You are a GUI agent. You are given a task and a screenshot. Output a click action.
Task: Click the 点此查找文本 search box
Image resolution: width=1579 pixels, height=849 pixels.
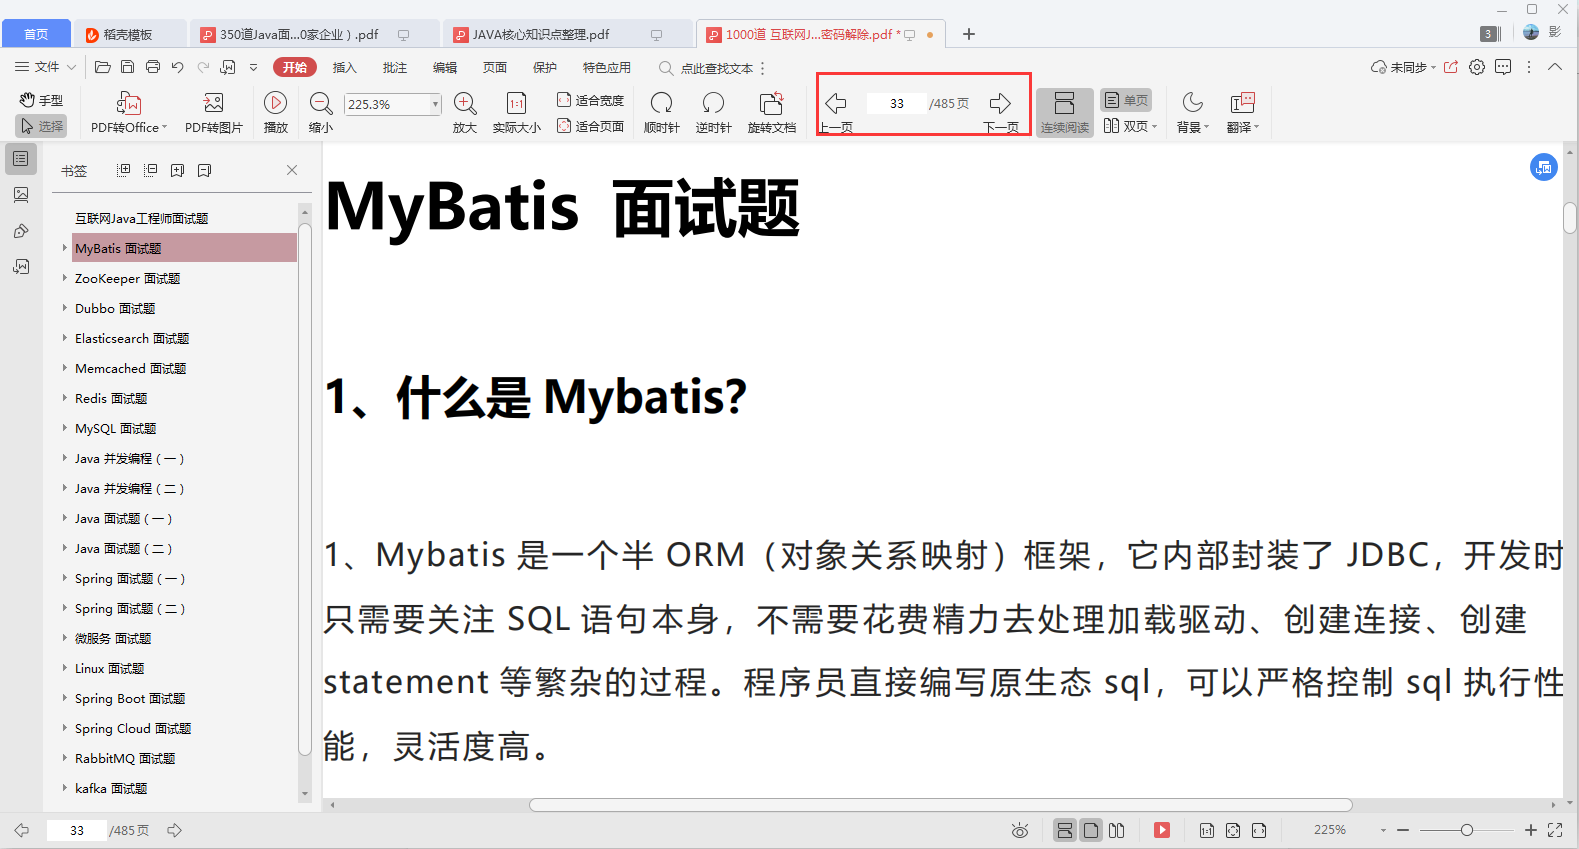coord(707,68)
